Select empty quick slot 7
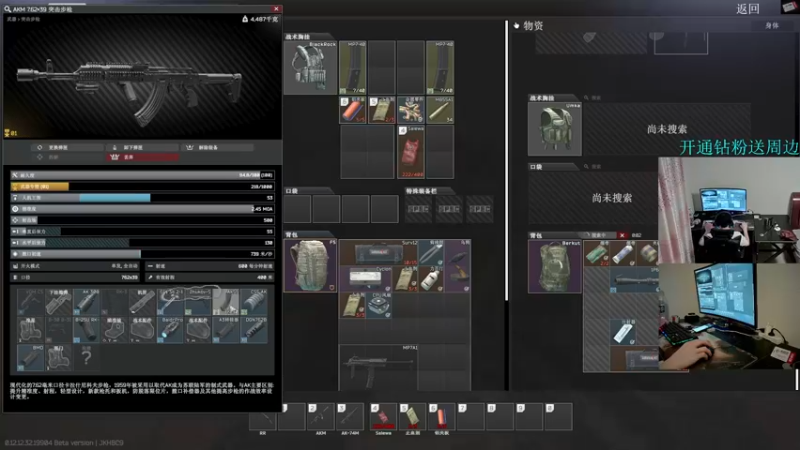This screenshot has width=800, height=450. tap(471, 416)
